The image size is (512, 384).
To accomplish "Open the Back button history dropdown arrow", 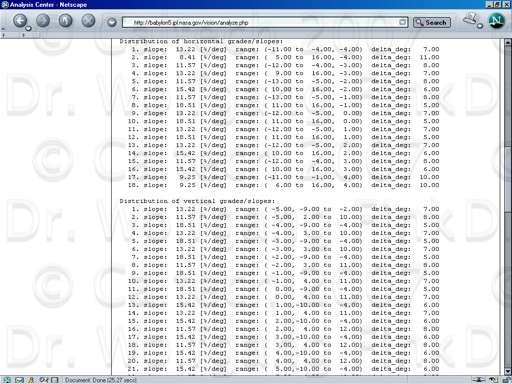I will (28, 29).
